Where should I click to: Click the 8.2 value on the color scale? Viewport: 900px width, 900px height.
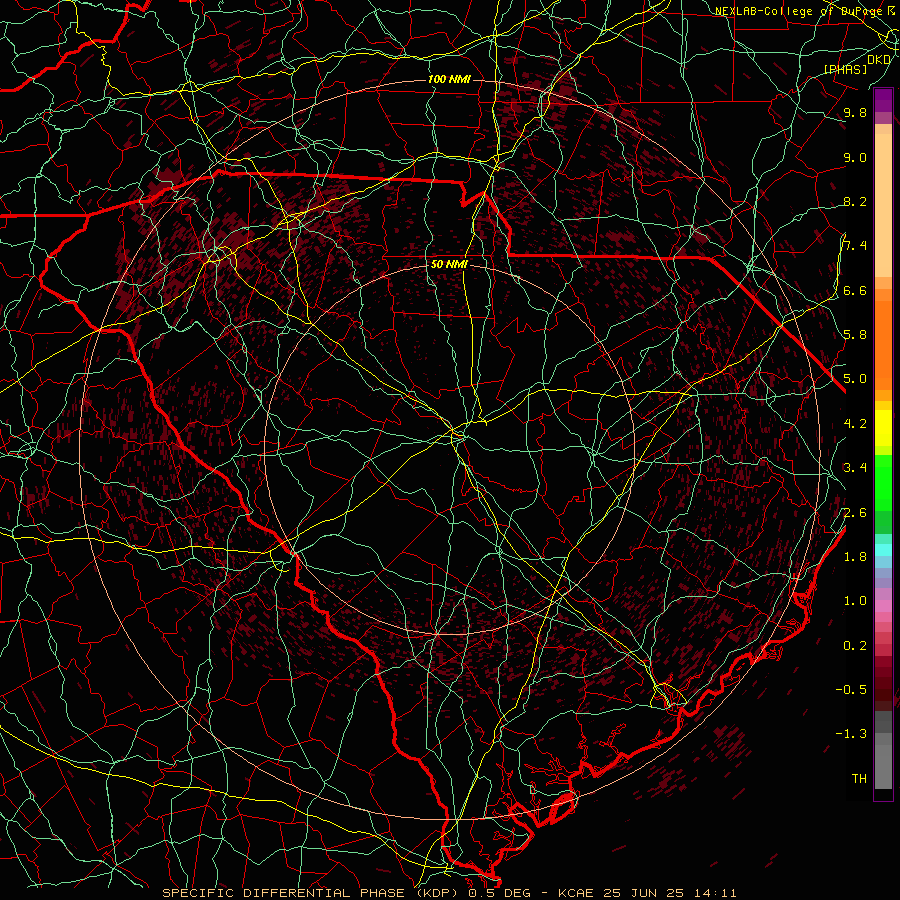coord(855,202)
